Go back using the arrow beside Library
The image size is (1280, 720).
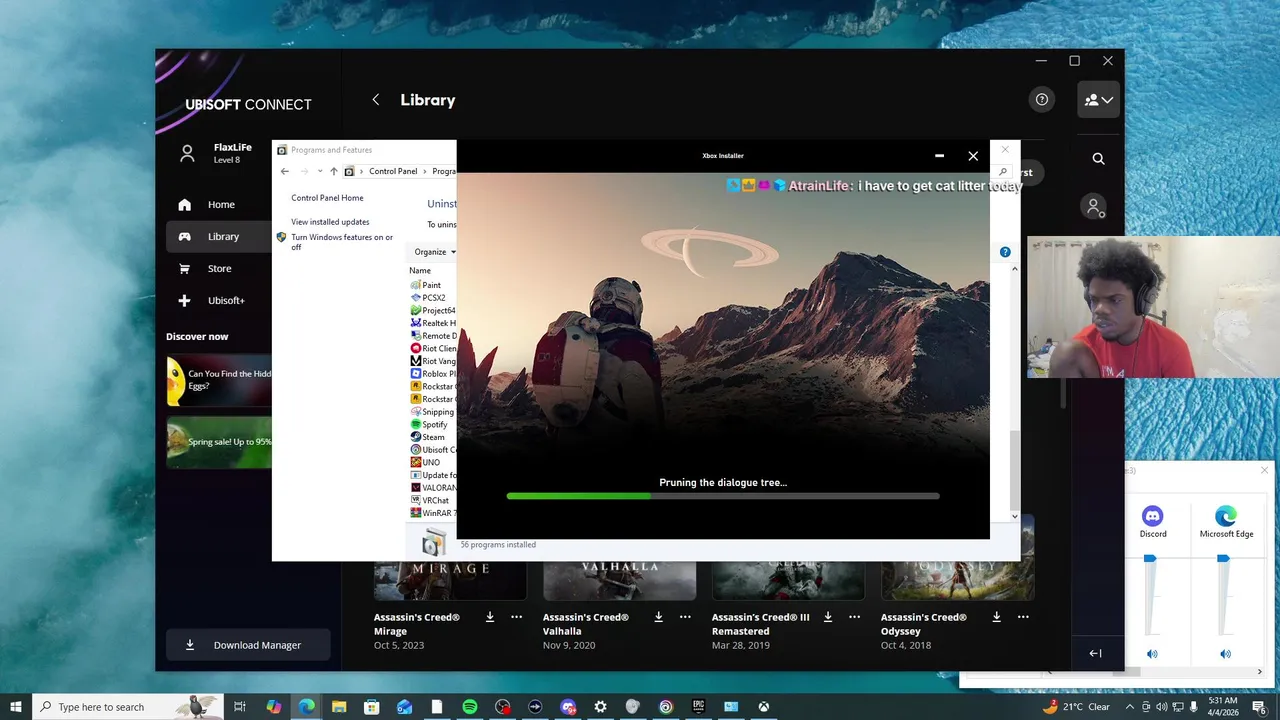click(376, 100)
